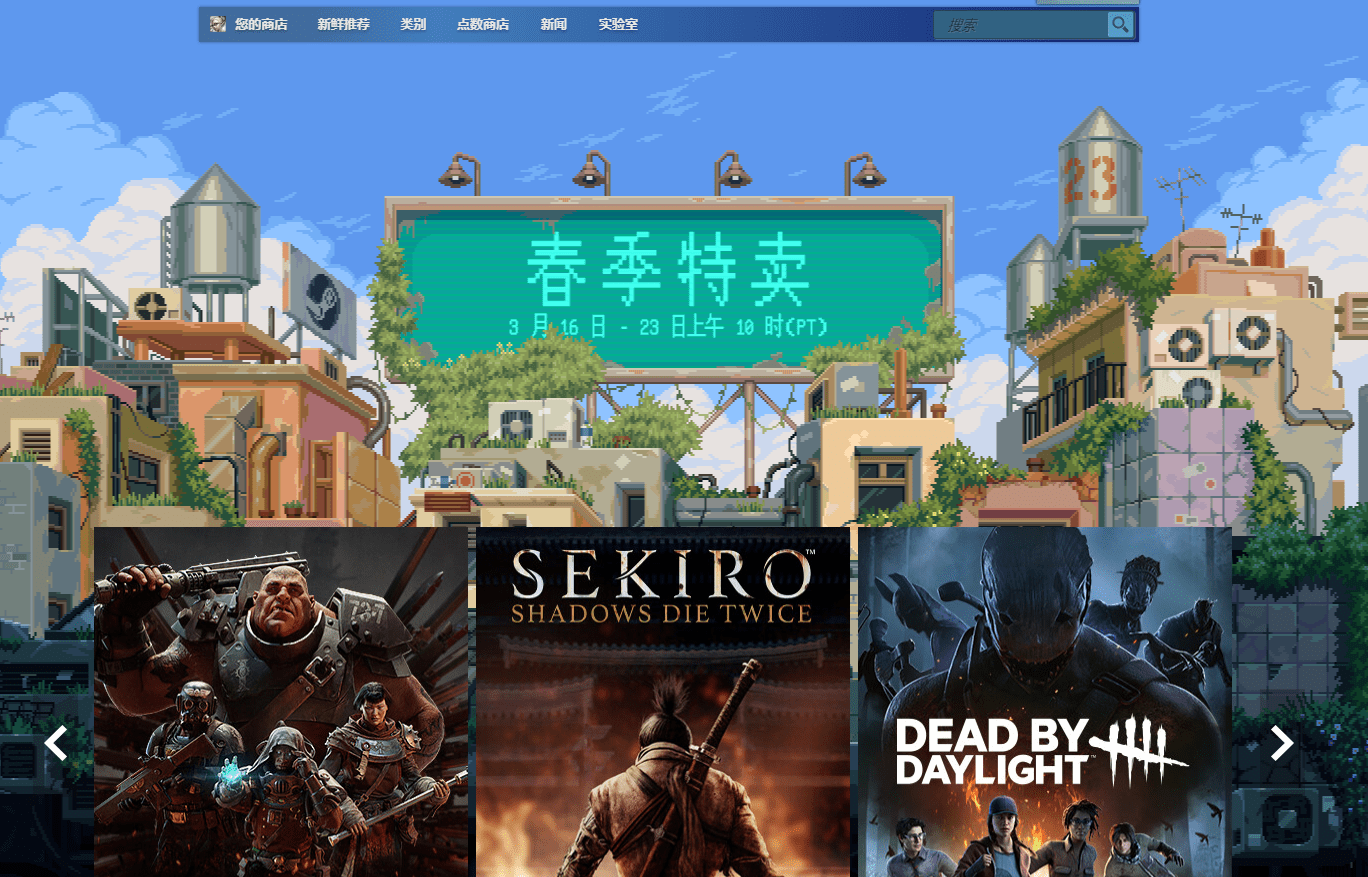Open the Dead by Daylight capsule
This screenshot has height=877, width=1368.
pos(1045,702)
